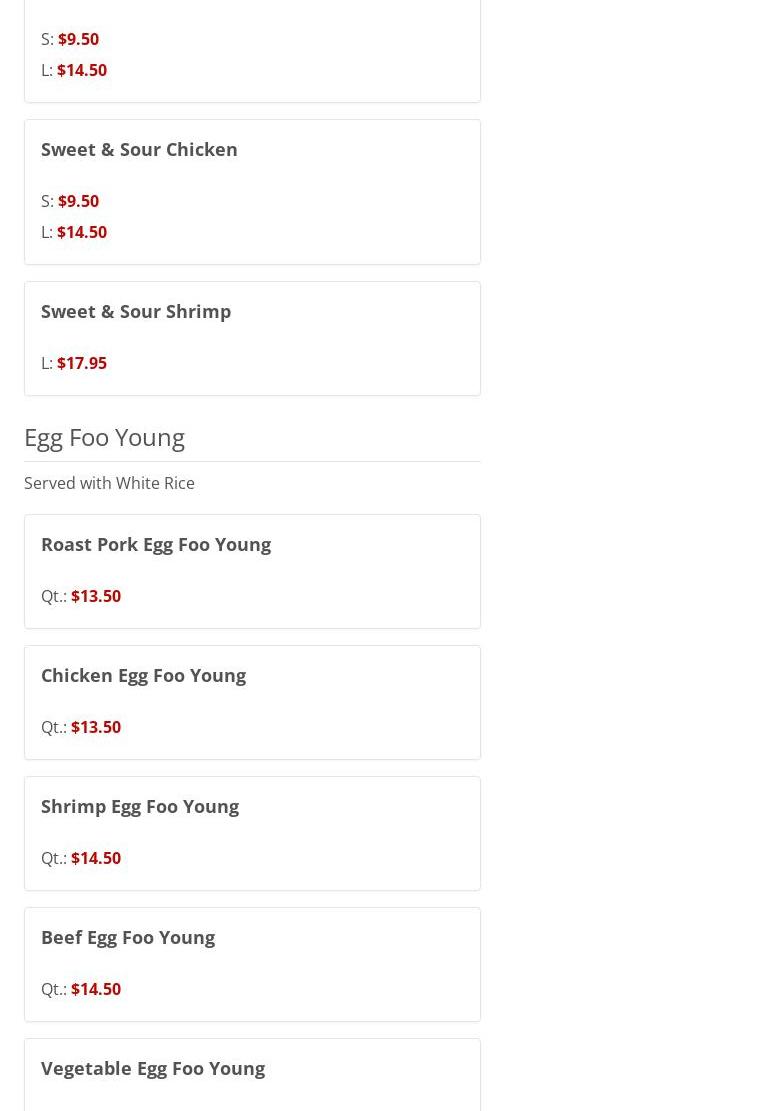Open the Sweet & Sour Shrimp item
Screen dimensions: 770x1111
(x=136, y=311)
